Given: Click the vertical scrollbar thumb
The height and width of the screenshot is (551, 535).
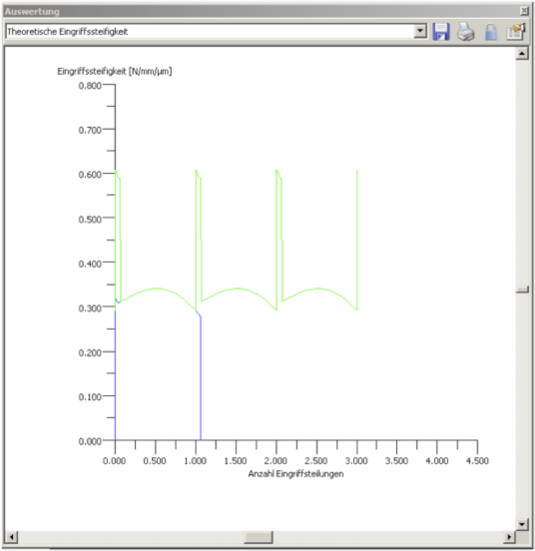Looking at the screenshot, I should click(522, 289).
